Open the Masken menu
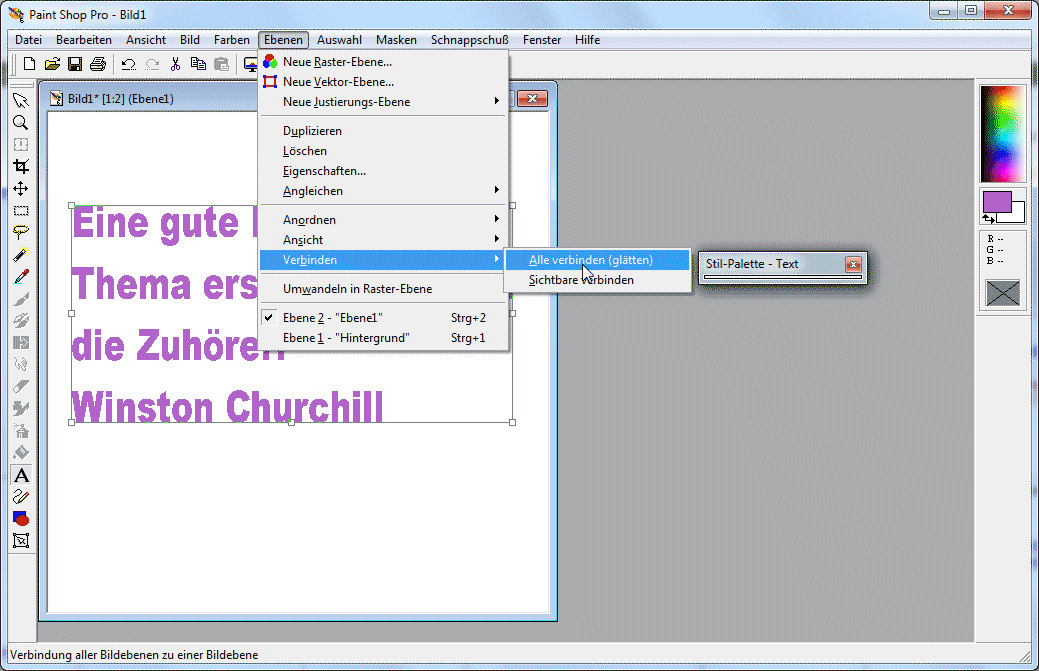This screenshot has height=671, width=1039. (396, 40)
